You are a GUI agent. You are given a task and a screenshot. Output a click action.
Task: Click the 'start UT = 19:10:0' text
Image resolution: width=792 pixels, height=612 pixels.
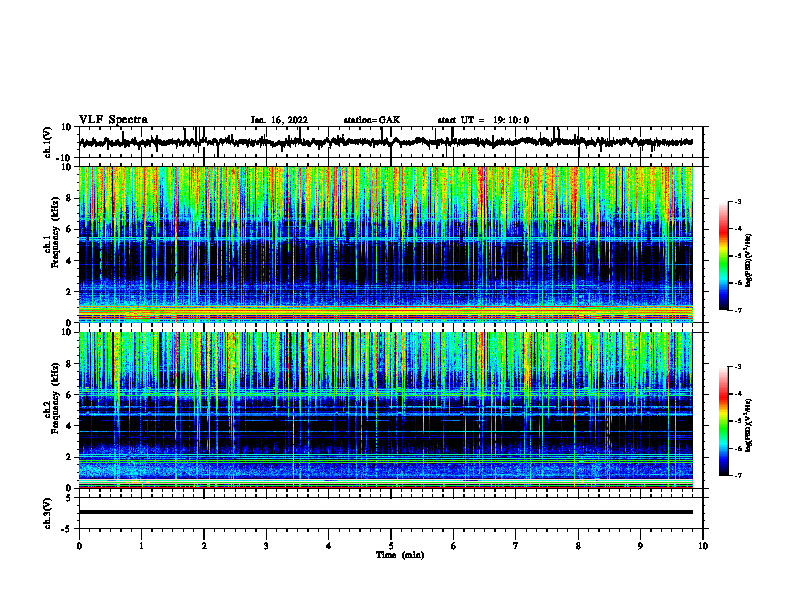click(x=483, y=120)
